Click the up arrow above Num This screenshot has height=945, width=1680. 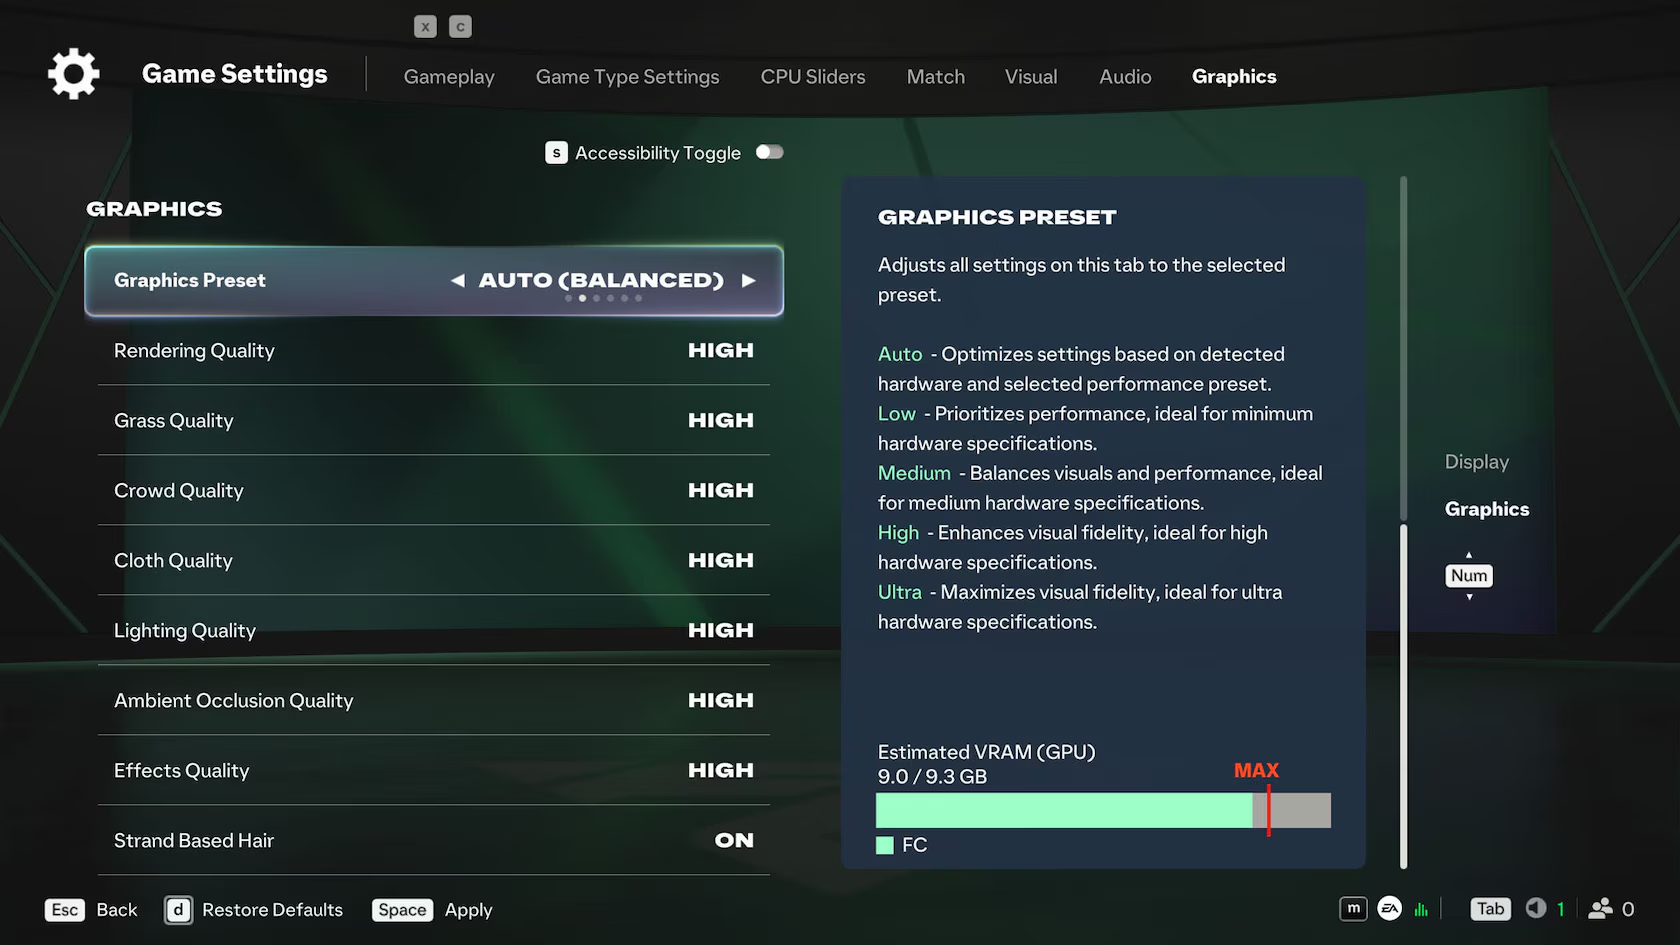pos(1469,555)
